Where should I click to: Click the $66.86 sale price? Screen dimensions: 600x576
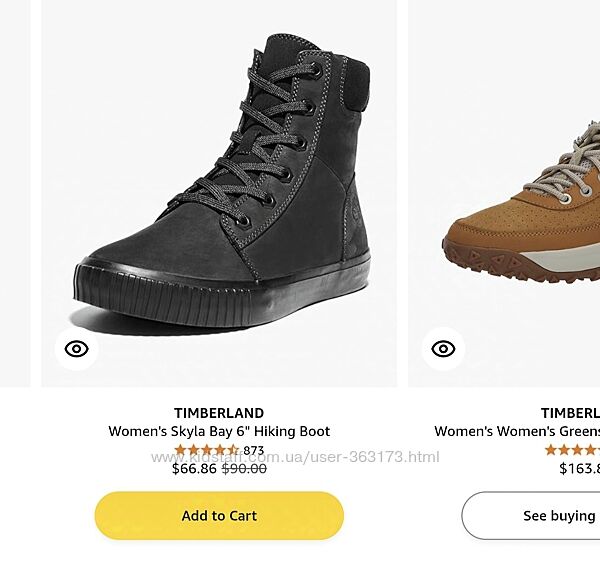tap(194, 468)
